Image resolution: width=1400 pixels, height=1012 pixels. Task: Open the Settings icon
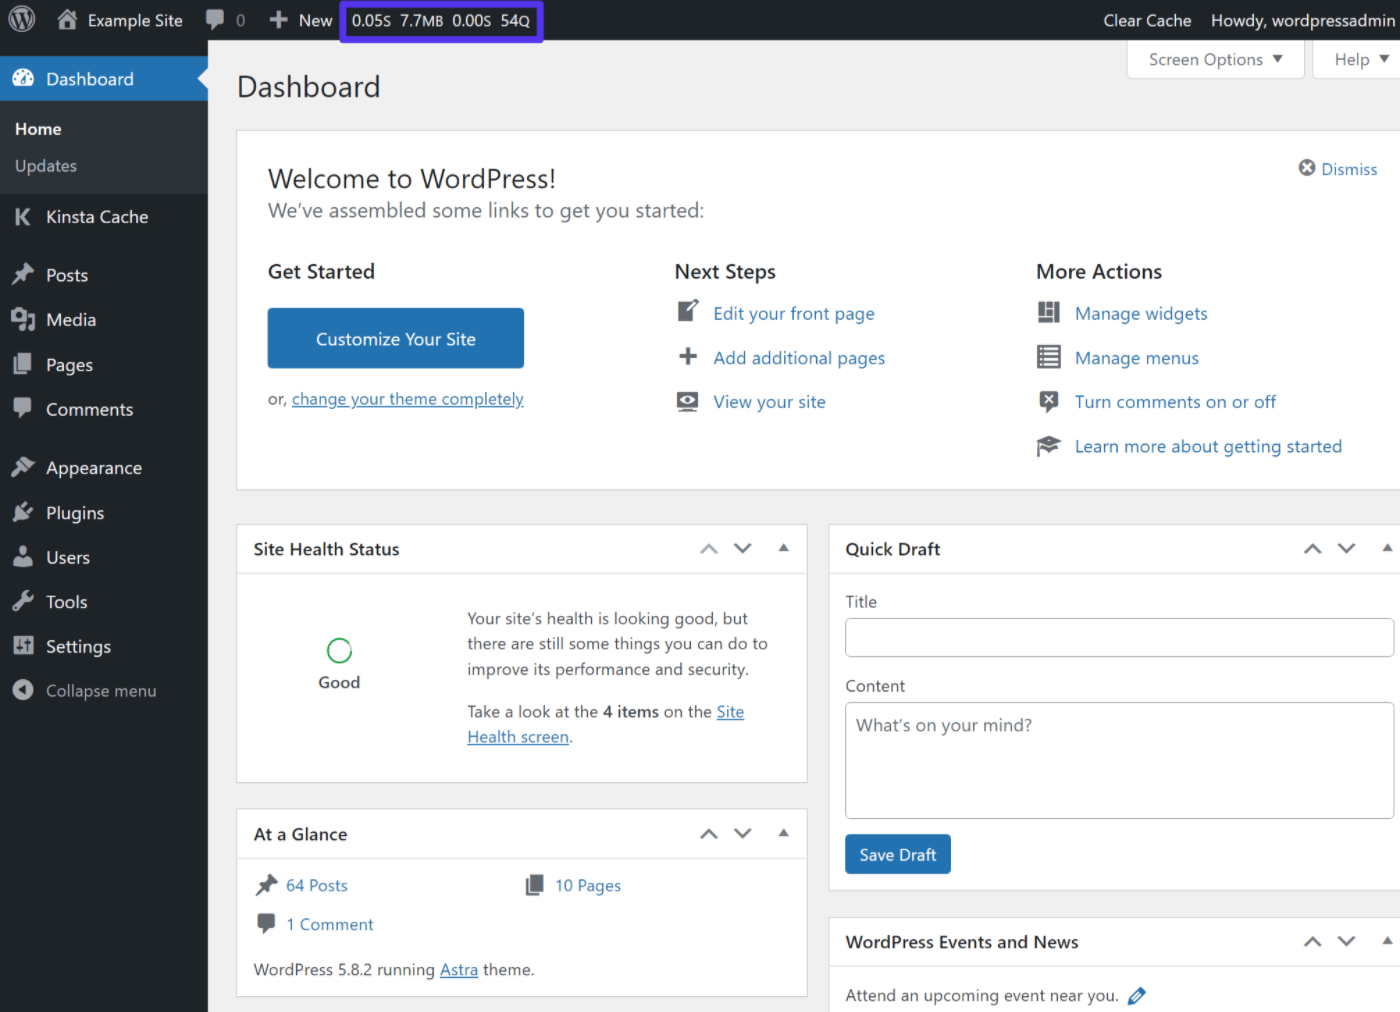click(x=24, y=646)
